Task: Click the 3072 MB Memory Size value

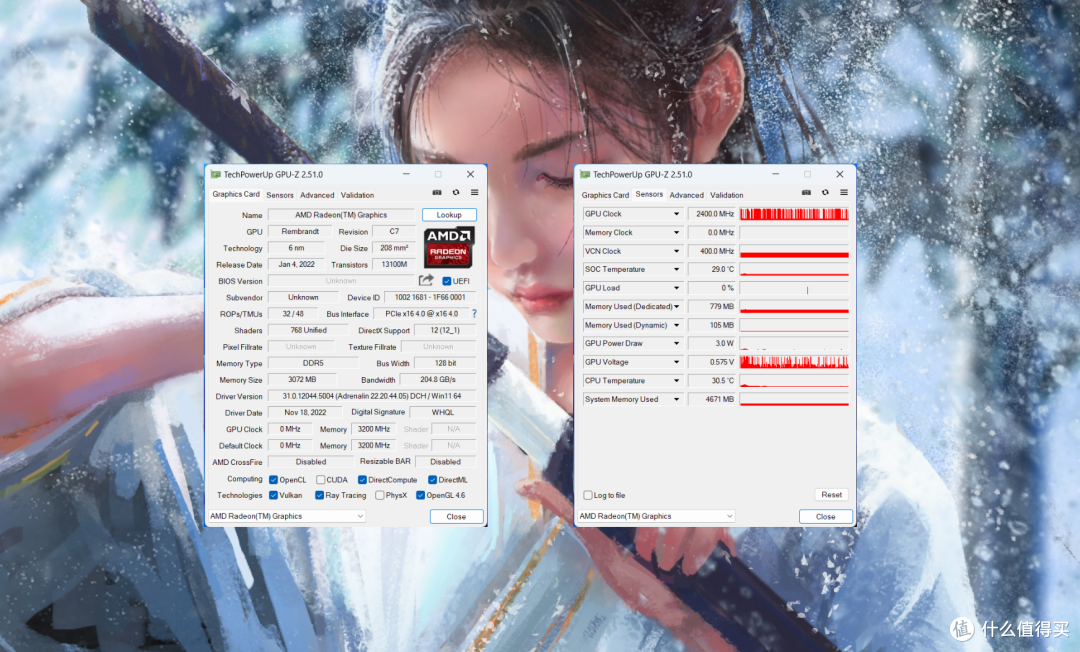Action: (302, 379)
